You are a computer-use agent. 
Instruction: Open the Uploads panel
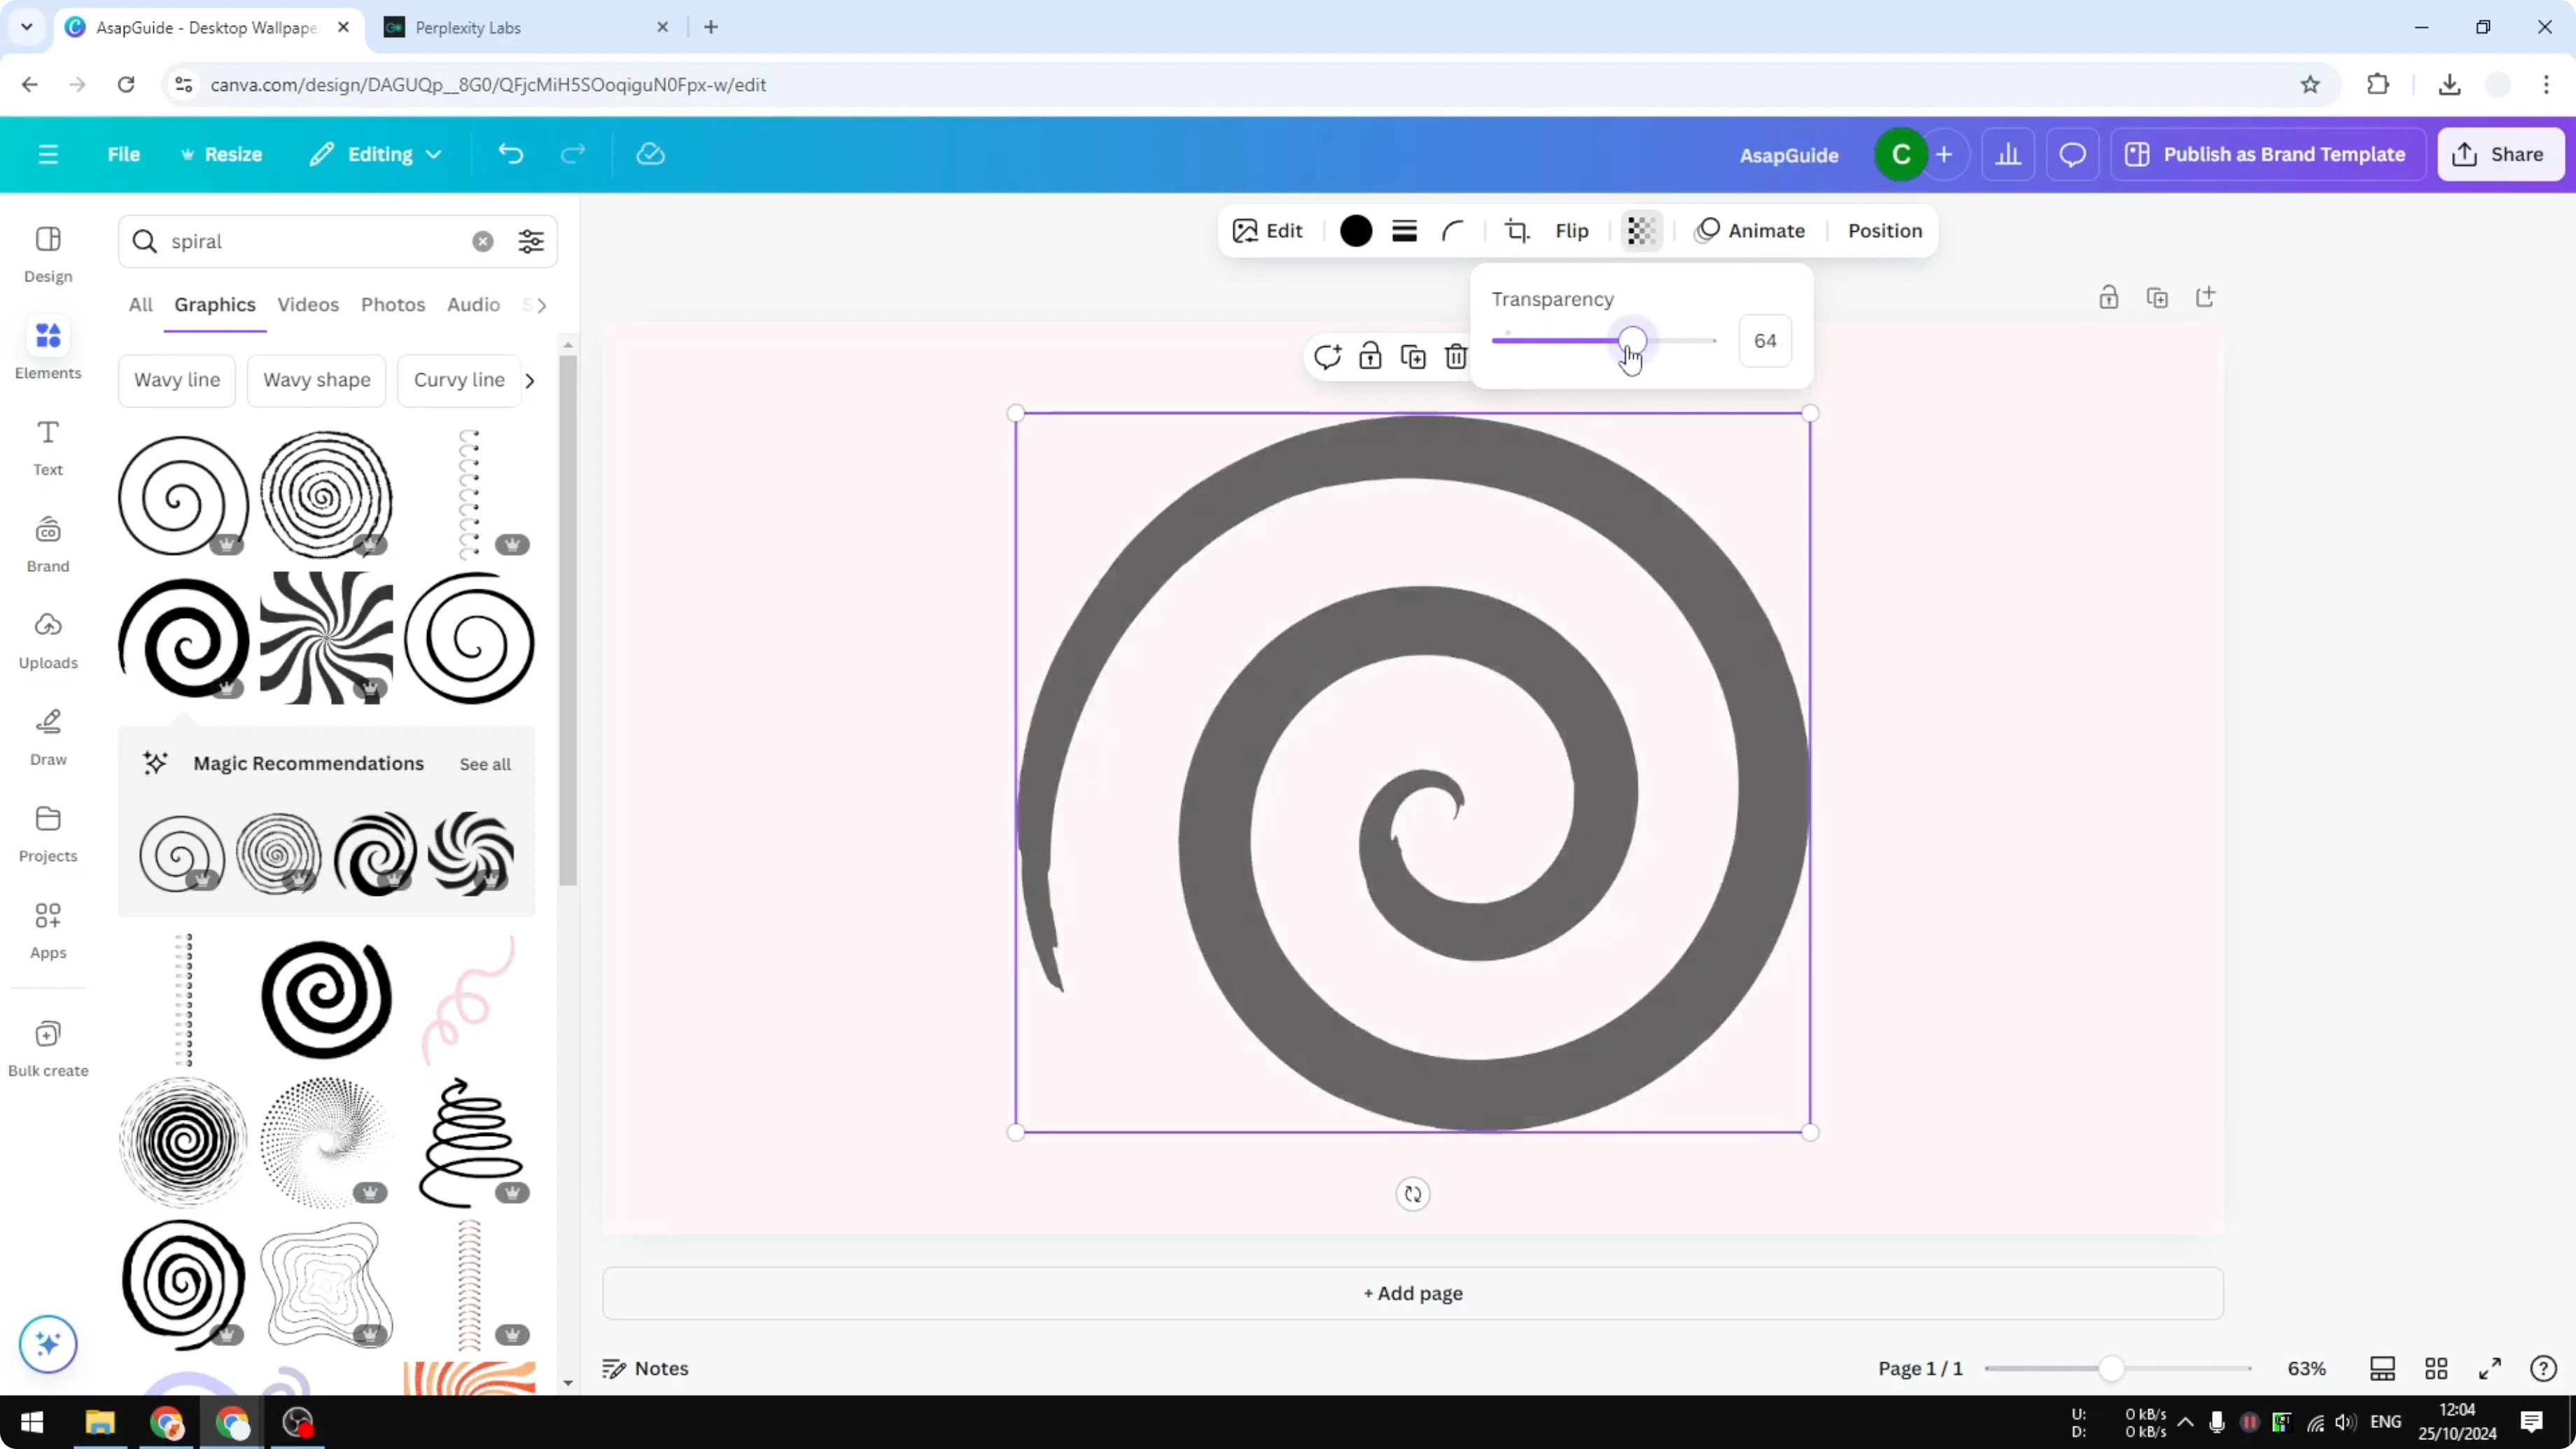(47, 641)
